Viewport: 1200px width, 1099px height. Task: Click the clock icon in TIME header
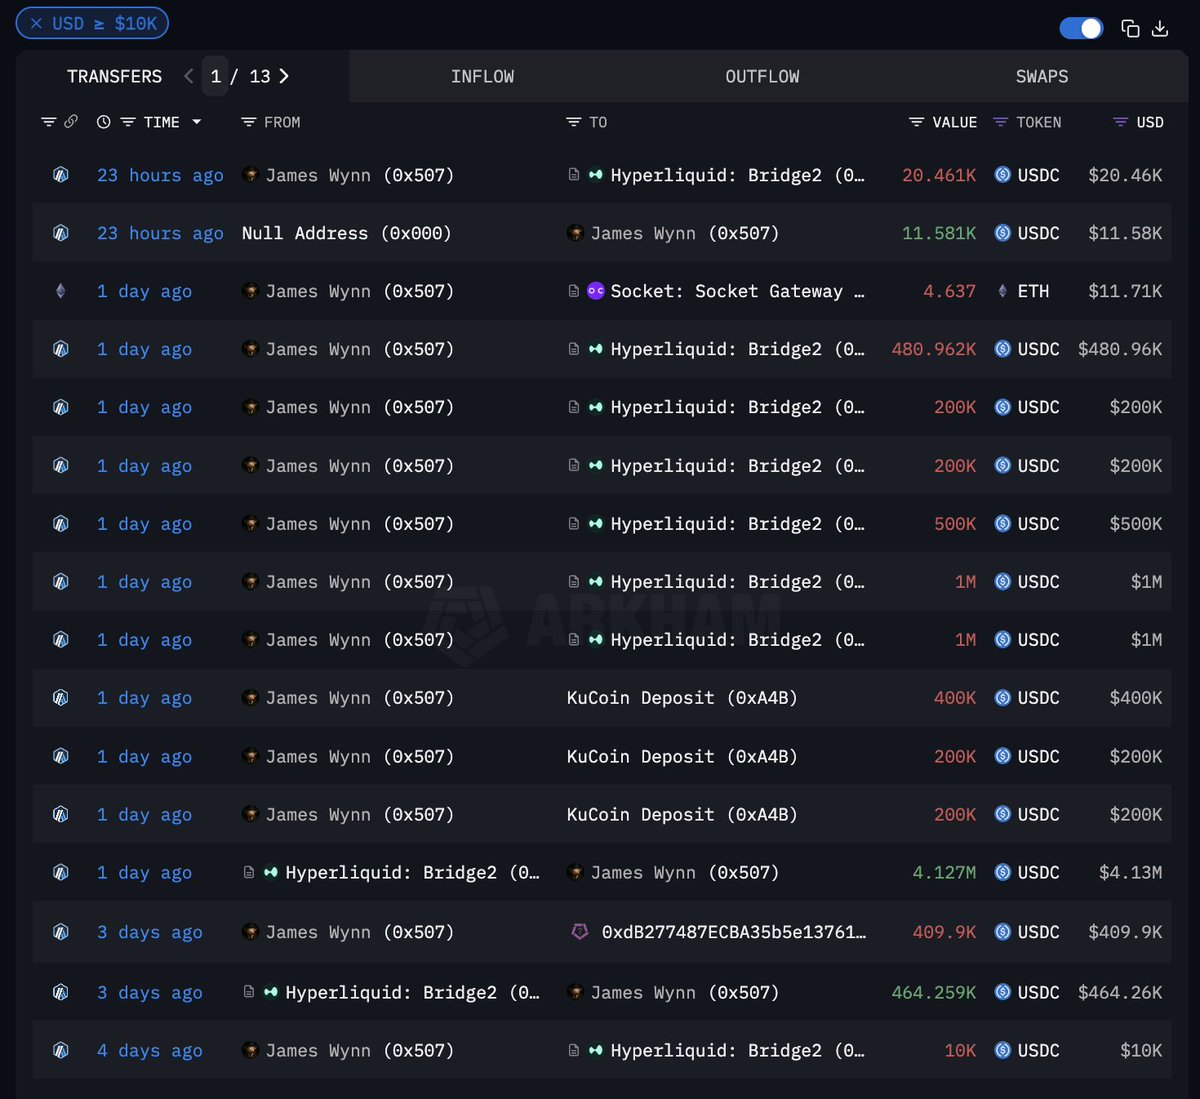click(103, 122)
